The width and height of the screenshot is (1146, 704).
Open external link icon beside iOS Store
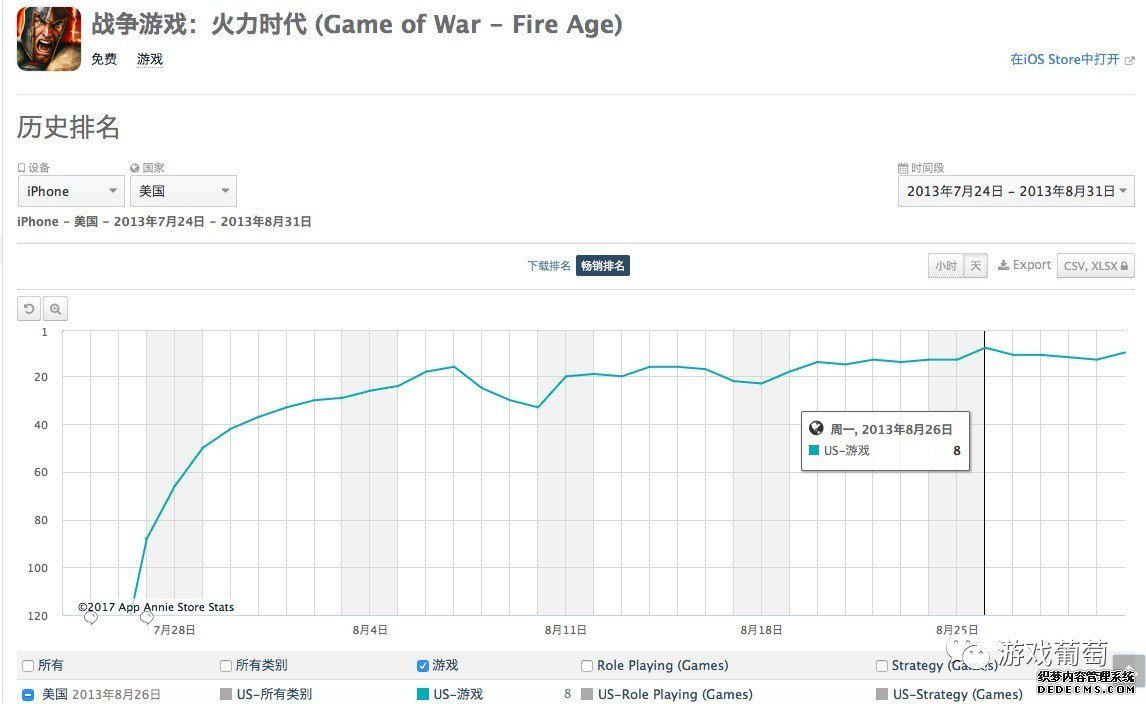(1129, 60)
